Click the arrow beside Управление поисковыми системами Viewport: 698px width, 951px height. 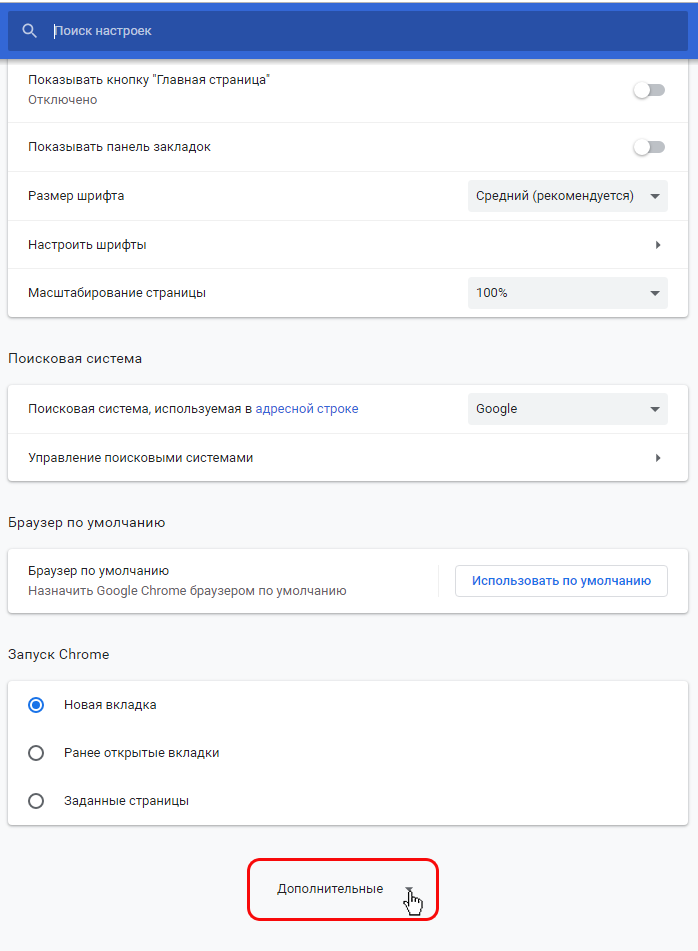(658, 458)
